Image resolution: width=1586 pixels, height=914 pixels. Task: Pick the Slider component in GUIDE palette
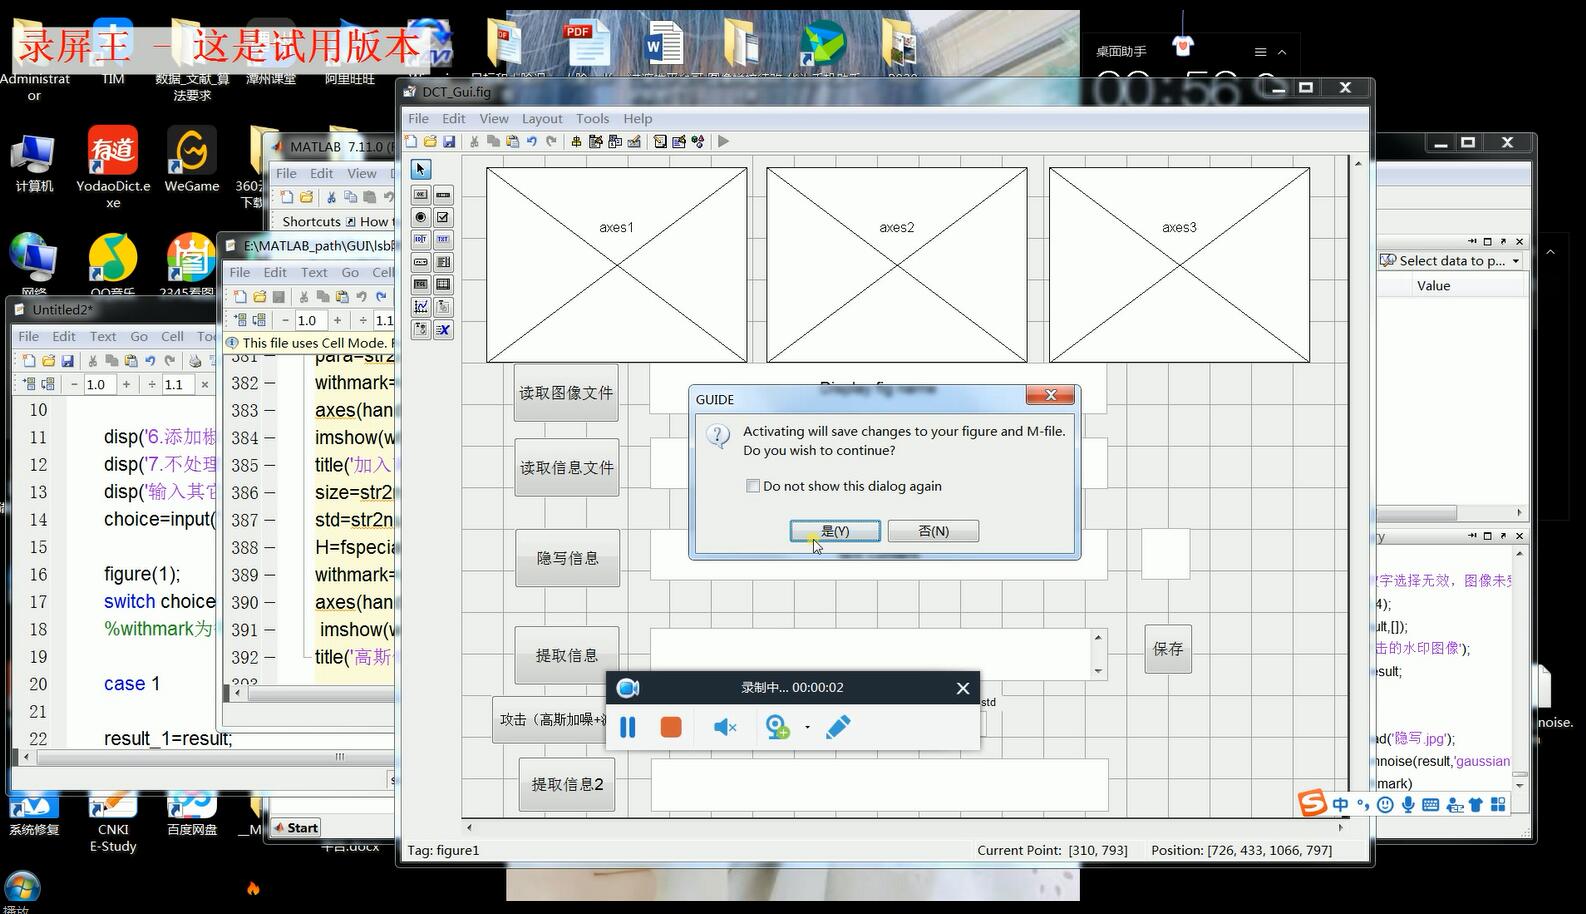coord(443,195)
